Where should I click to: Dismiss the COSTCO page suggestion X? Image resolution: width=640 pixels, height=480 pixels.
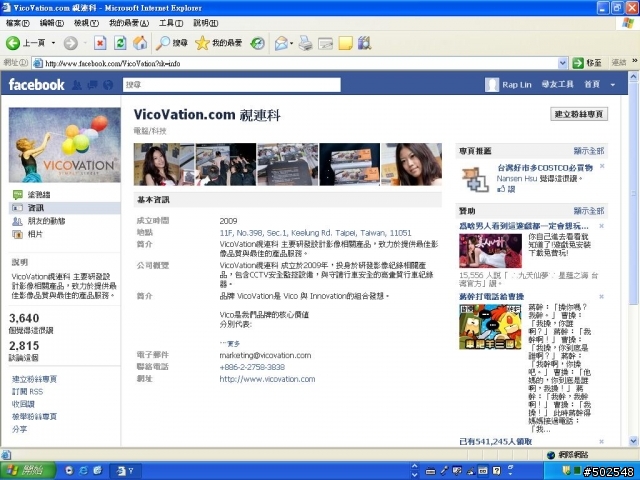coord(602,166)
